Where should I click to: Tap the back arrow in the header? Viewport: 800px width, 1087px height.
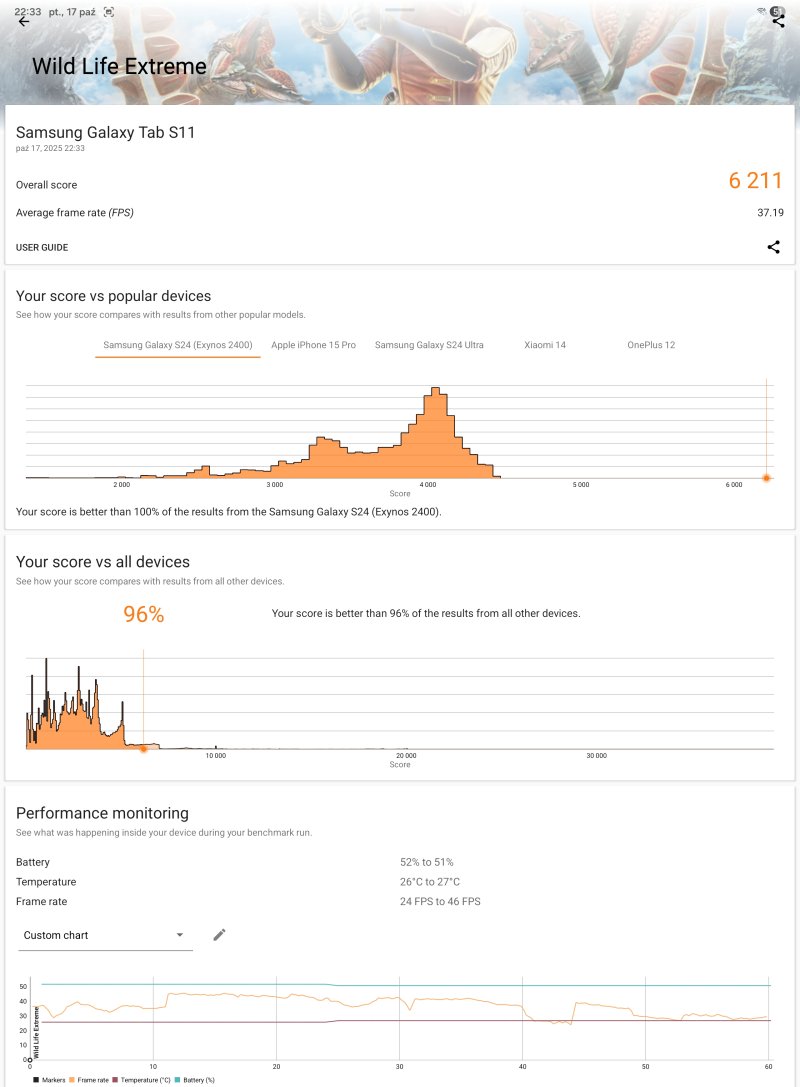tap(24, 21)
